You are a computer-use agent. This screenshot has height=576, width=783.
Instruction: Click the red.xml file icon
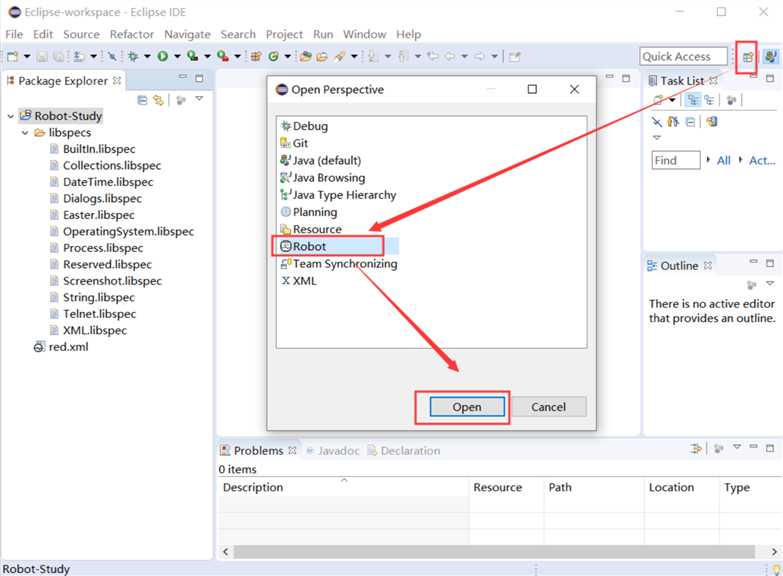(39, 347)
